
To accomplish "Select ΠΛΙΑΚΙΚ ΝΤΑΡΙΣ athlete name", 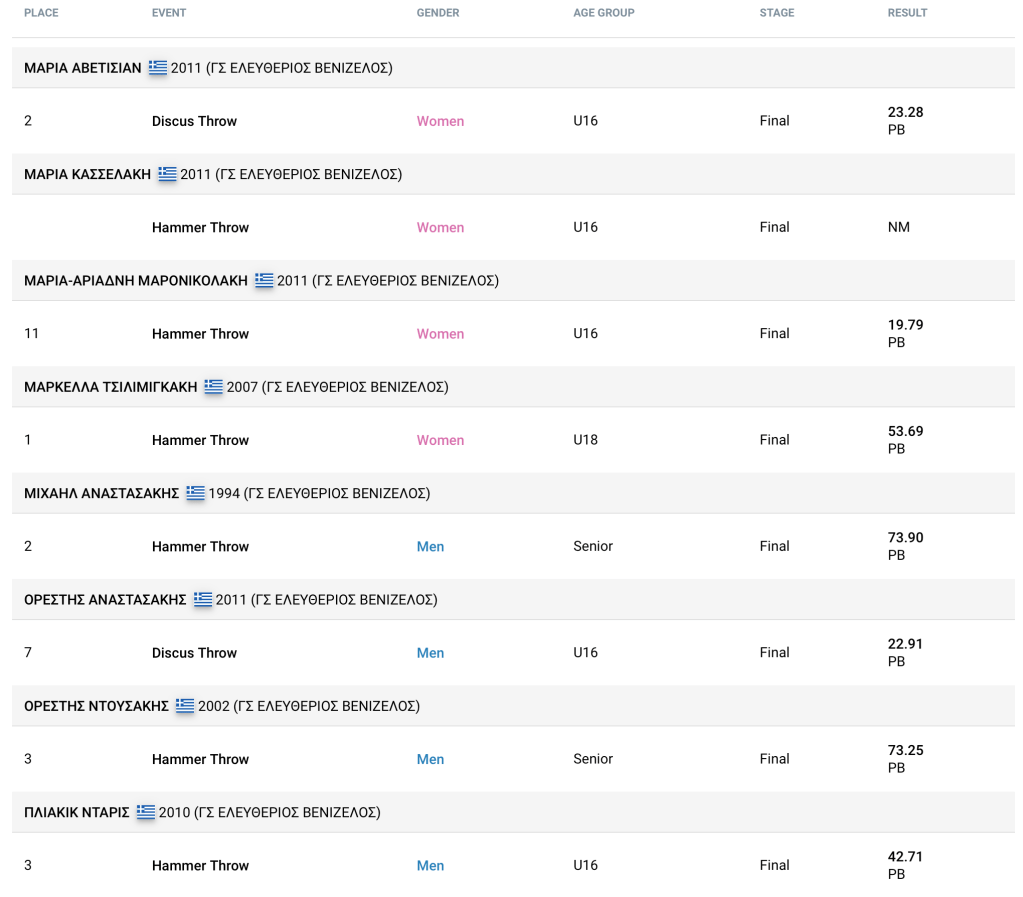I will [77, 813].
